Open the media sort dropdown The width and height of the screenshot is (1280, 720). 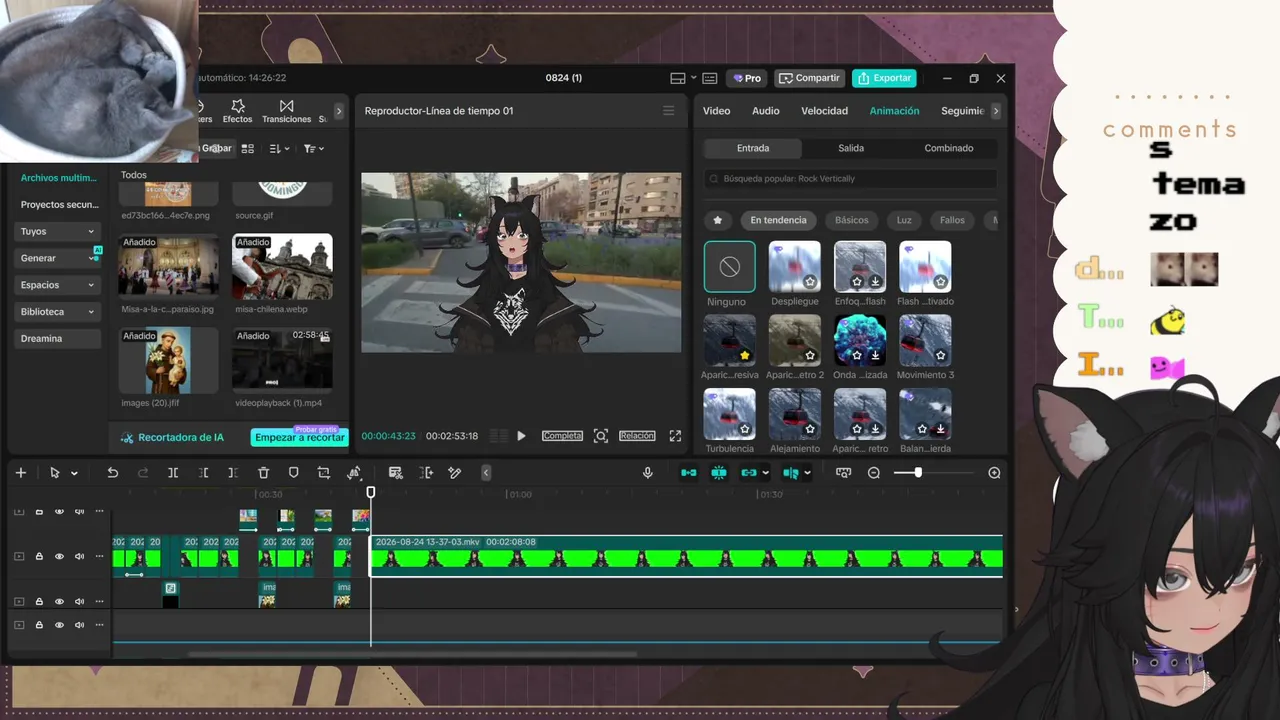(280, 149)
